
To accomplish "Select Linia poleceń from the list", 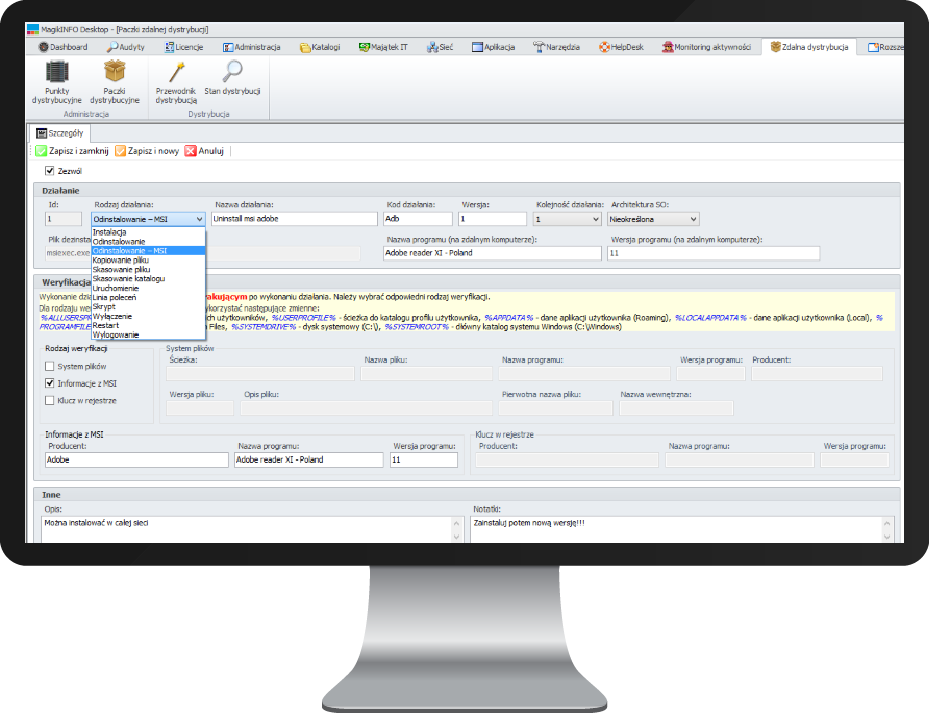I will (148, 298).
